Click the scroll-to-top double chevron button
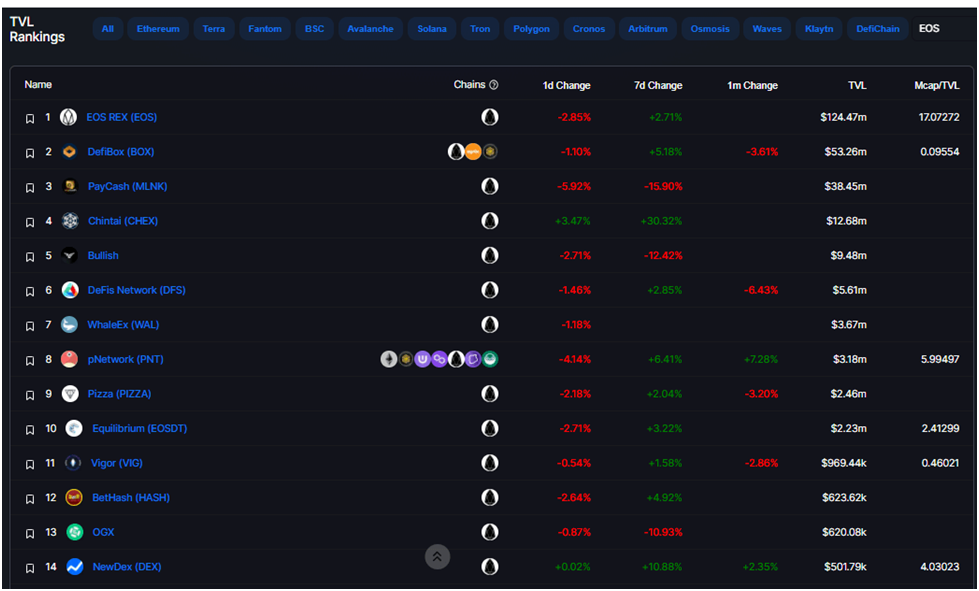Screen dimensions: 979x591 (x=437, y=557)
